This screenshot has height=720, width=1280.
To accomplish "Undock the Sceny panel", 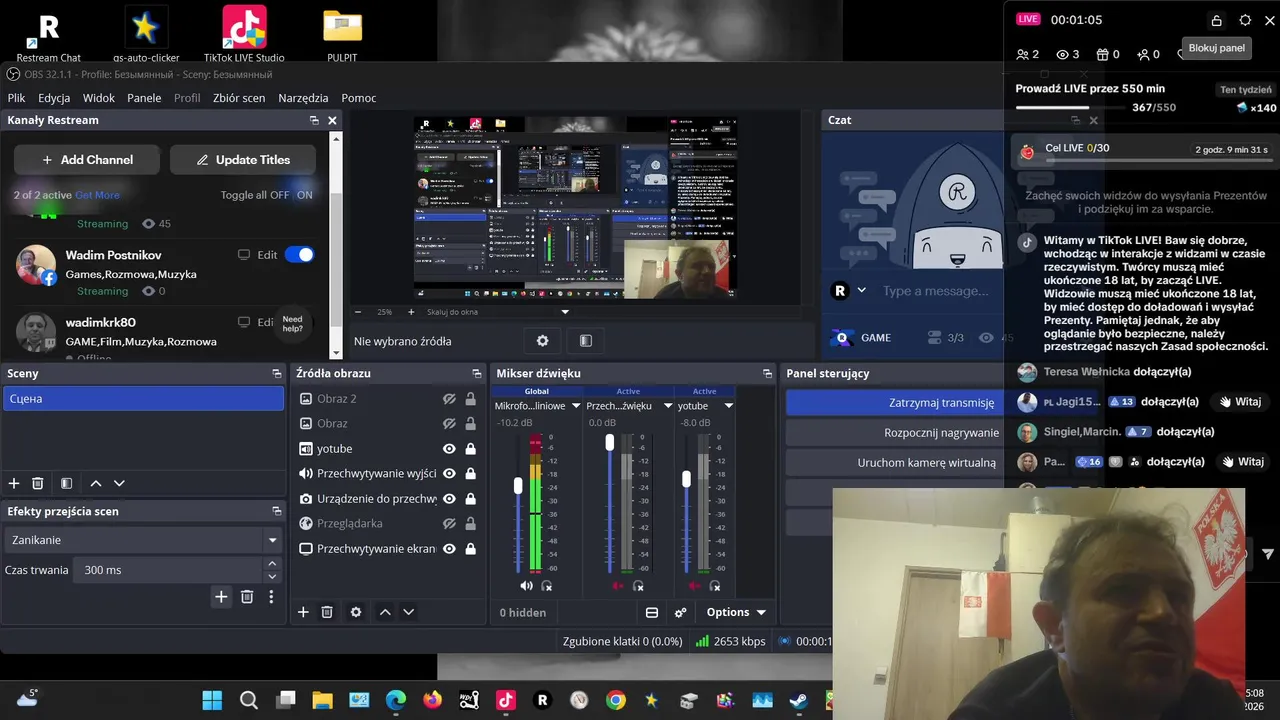I will click(277, 373).
